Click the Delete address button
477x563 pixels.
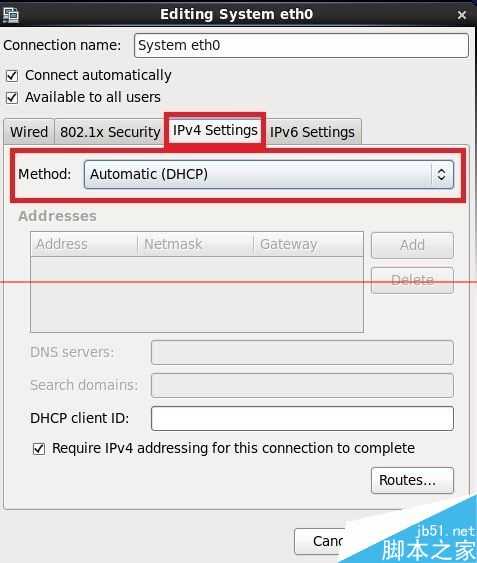point(412,280)
